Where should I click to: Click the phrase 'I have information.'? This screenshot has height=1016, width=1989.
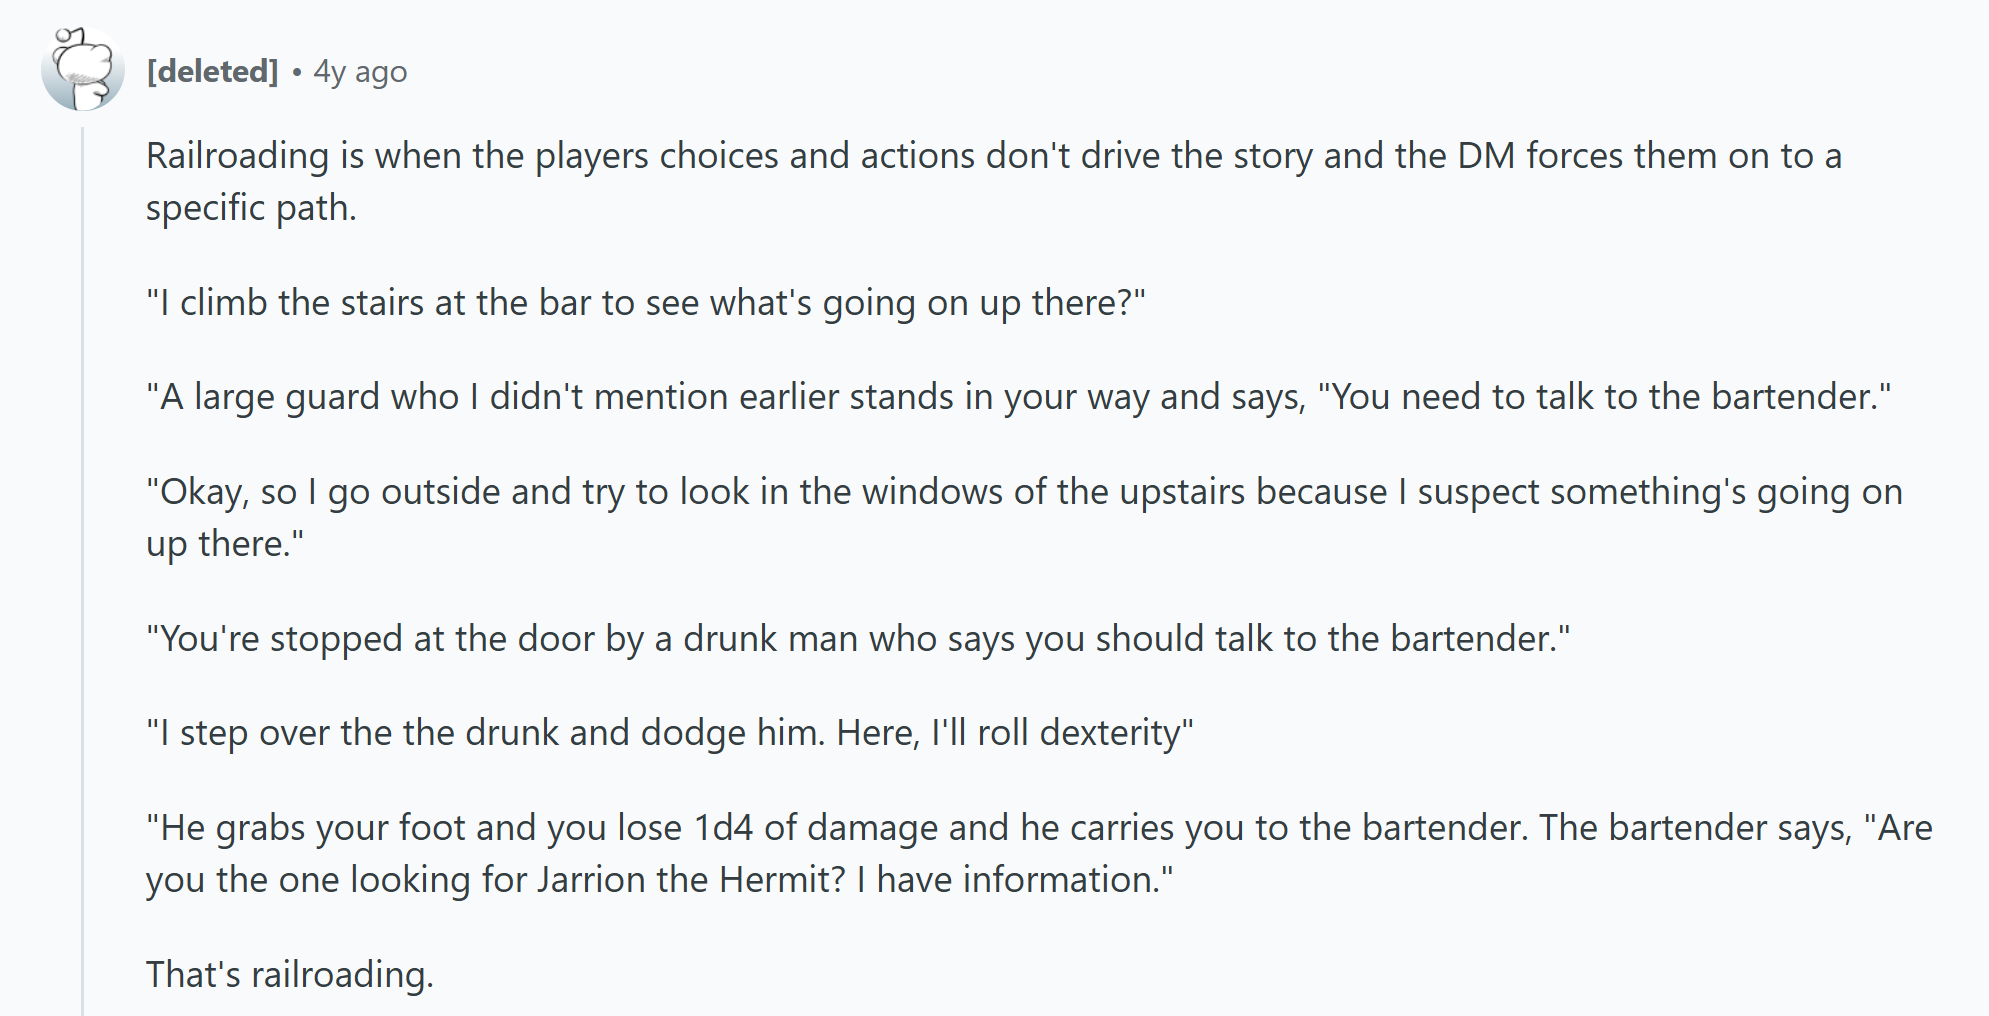tap(1015, 880)
